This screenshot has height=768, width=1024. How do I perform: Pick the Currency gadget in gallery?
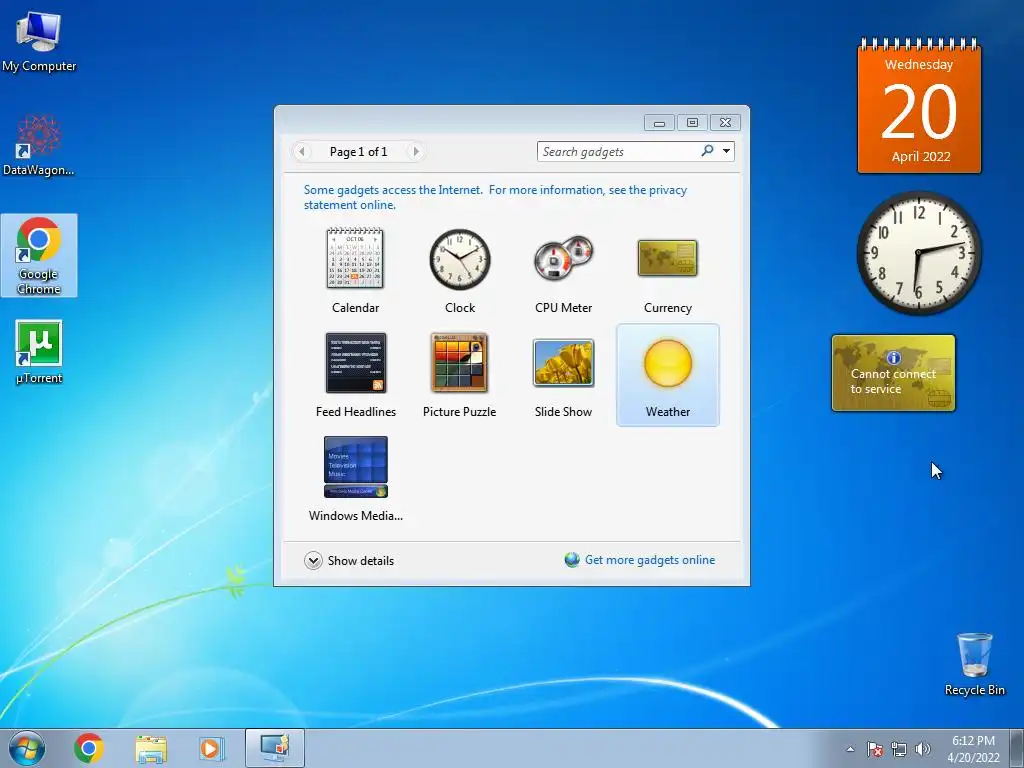click(667, 270)
